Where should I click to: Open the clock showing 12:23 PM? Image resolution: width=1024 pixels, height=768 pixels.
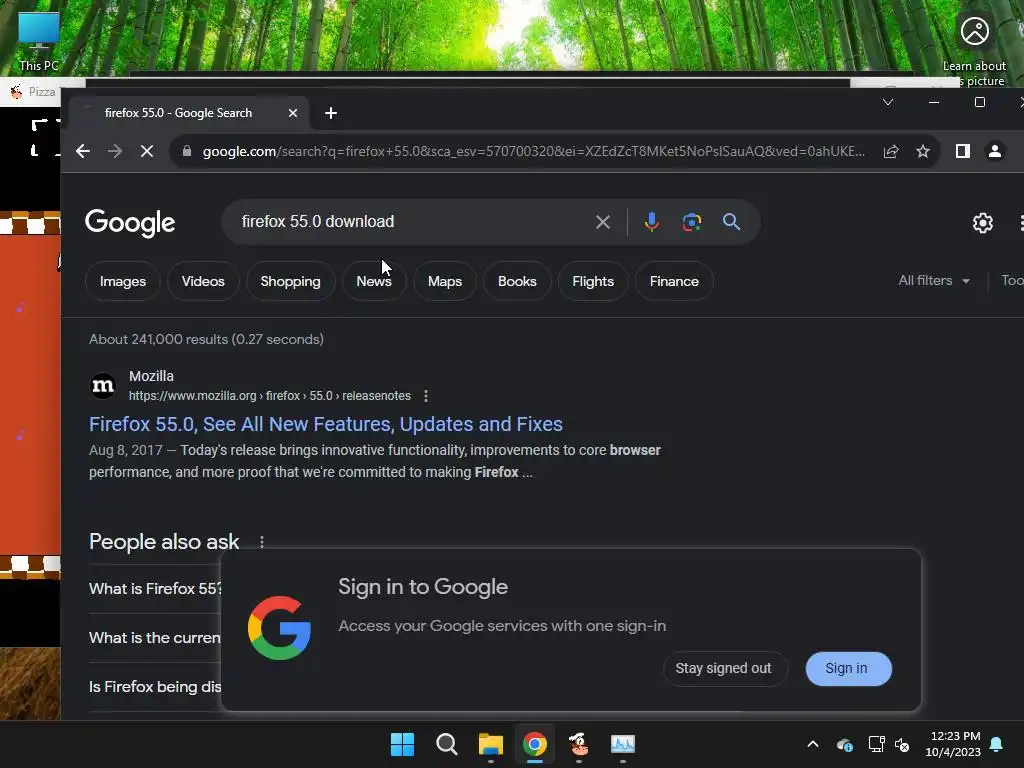tap(953, 744)
